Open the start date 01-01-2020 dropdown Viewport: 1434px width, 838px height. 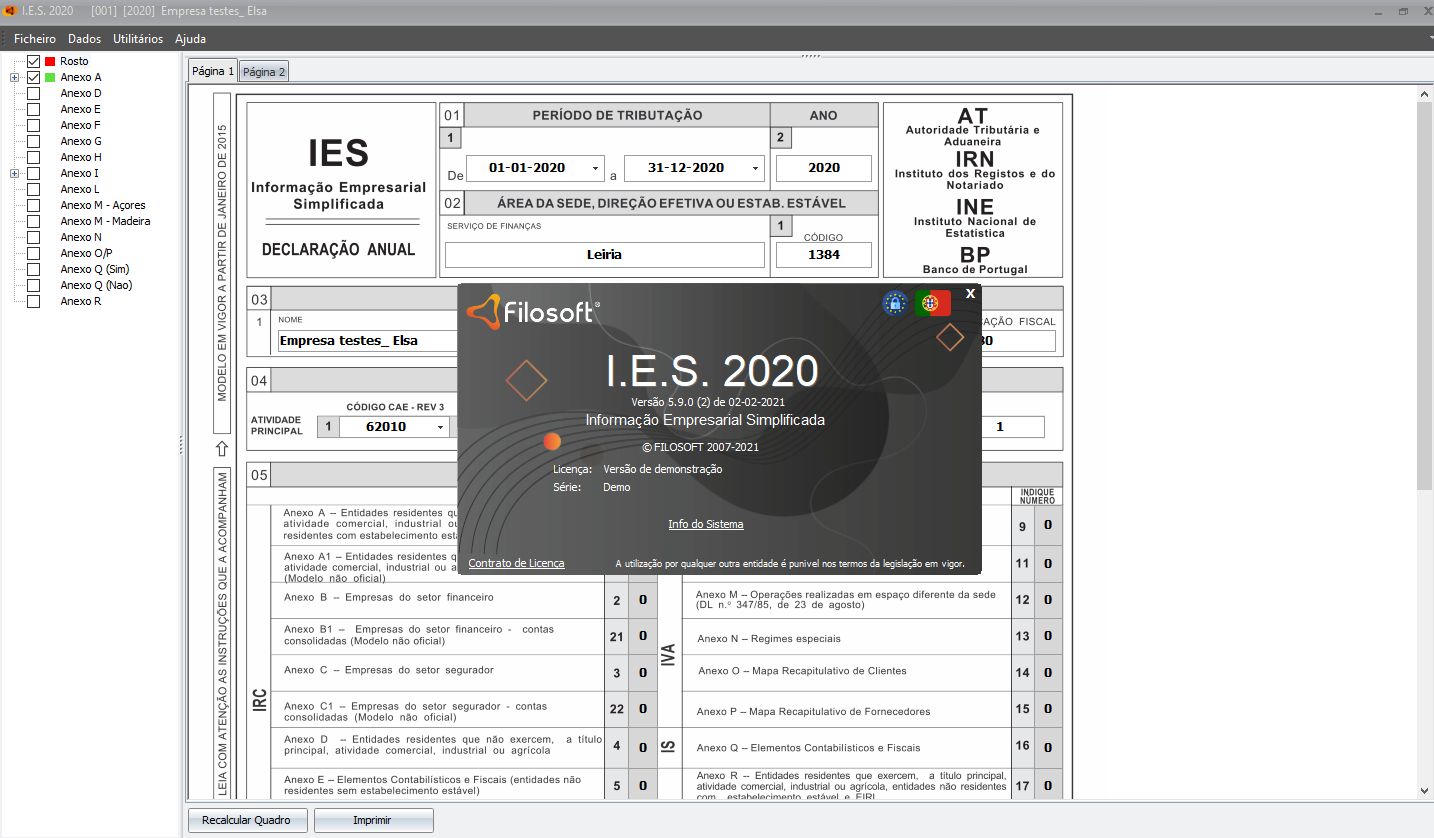click(x=596, y=168)
